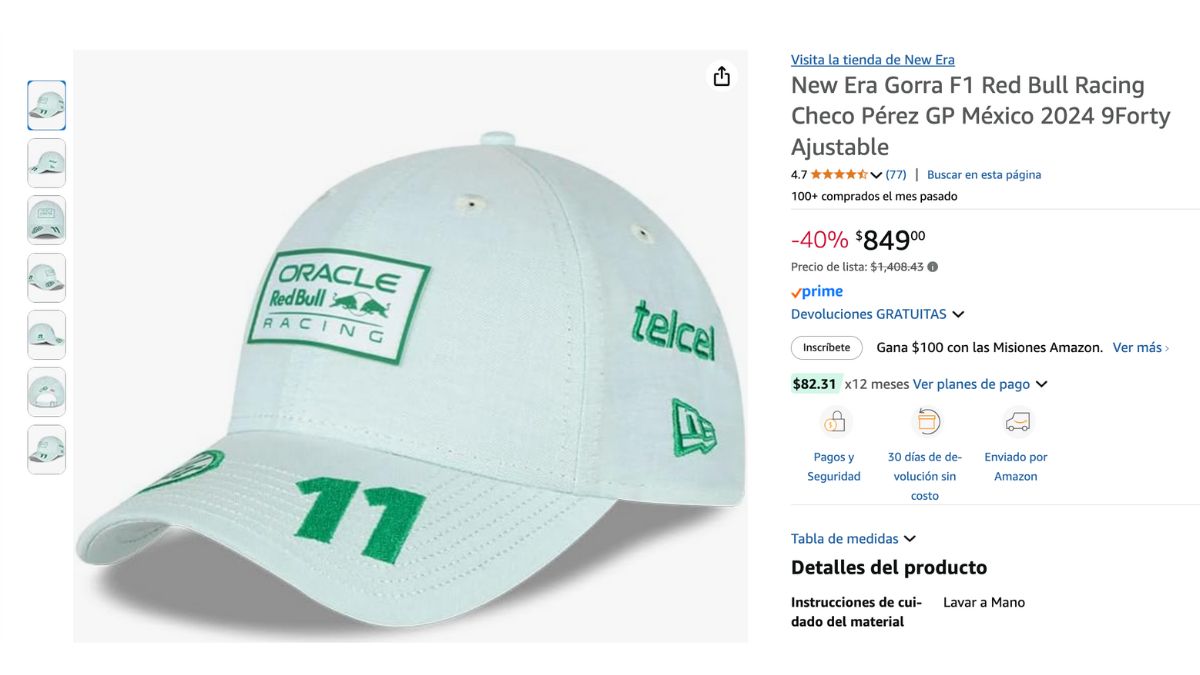Click the Enviado por Amazon truck icon

point(1017,423)
